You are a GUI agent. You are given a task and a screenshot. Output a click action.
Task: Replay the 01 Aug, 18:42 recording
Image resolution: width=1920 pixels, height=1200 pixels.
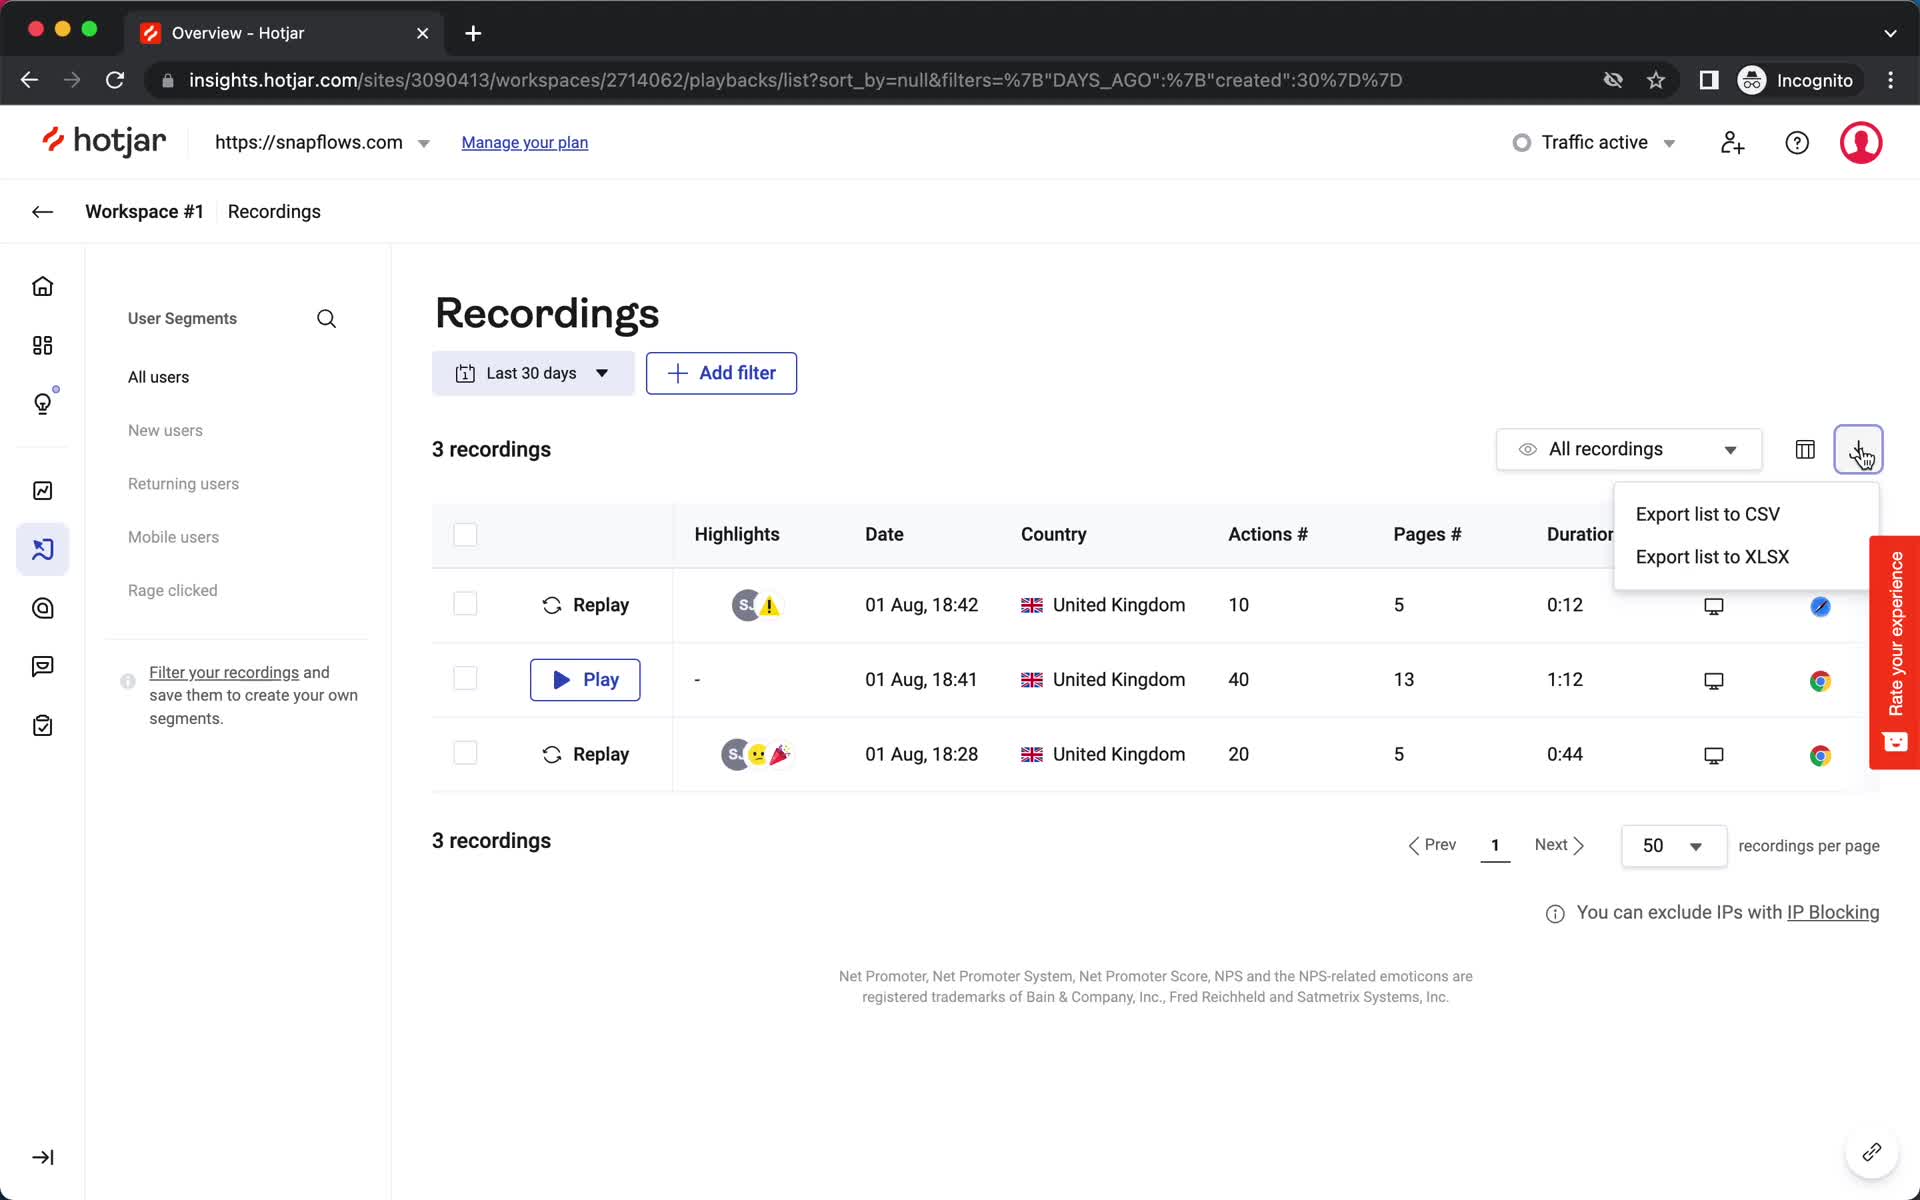coord(585,605)
